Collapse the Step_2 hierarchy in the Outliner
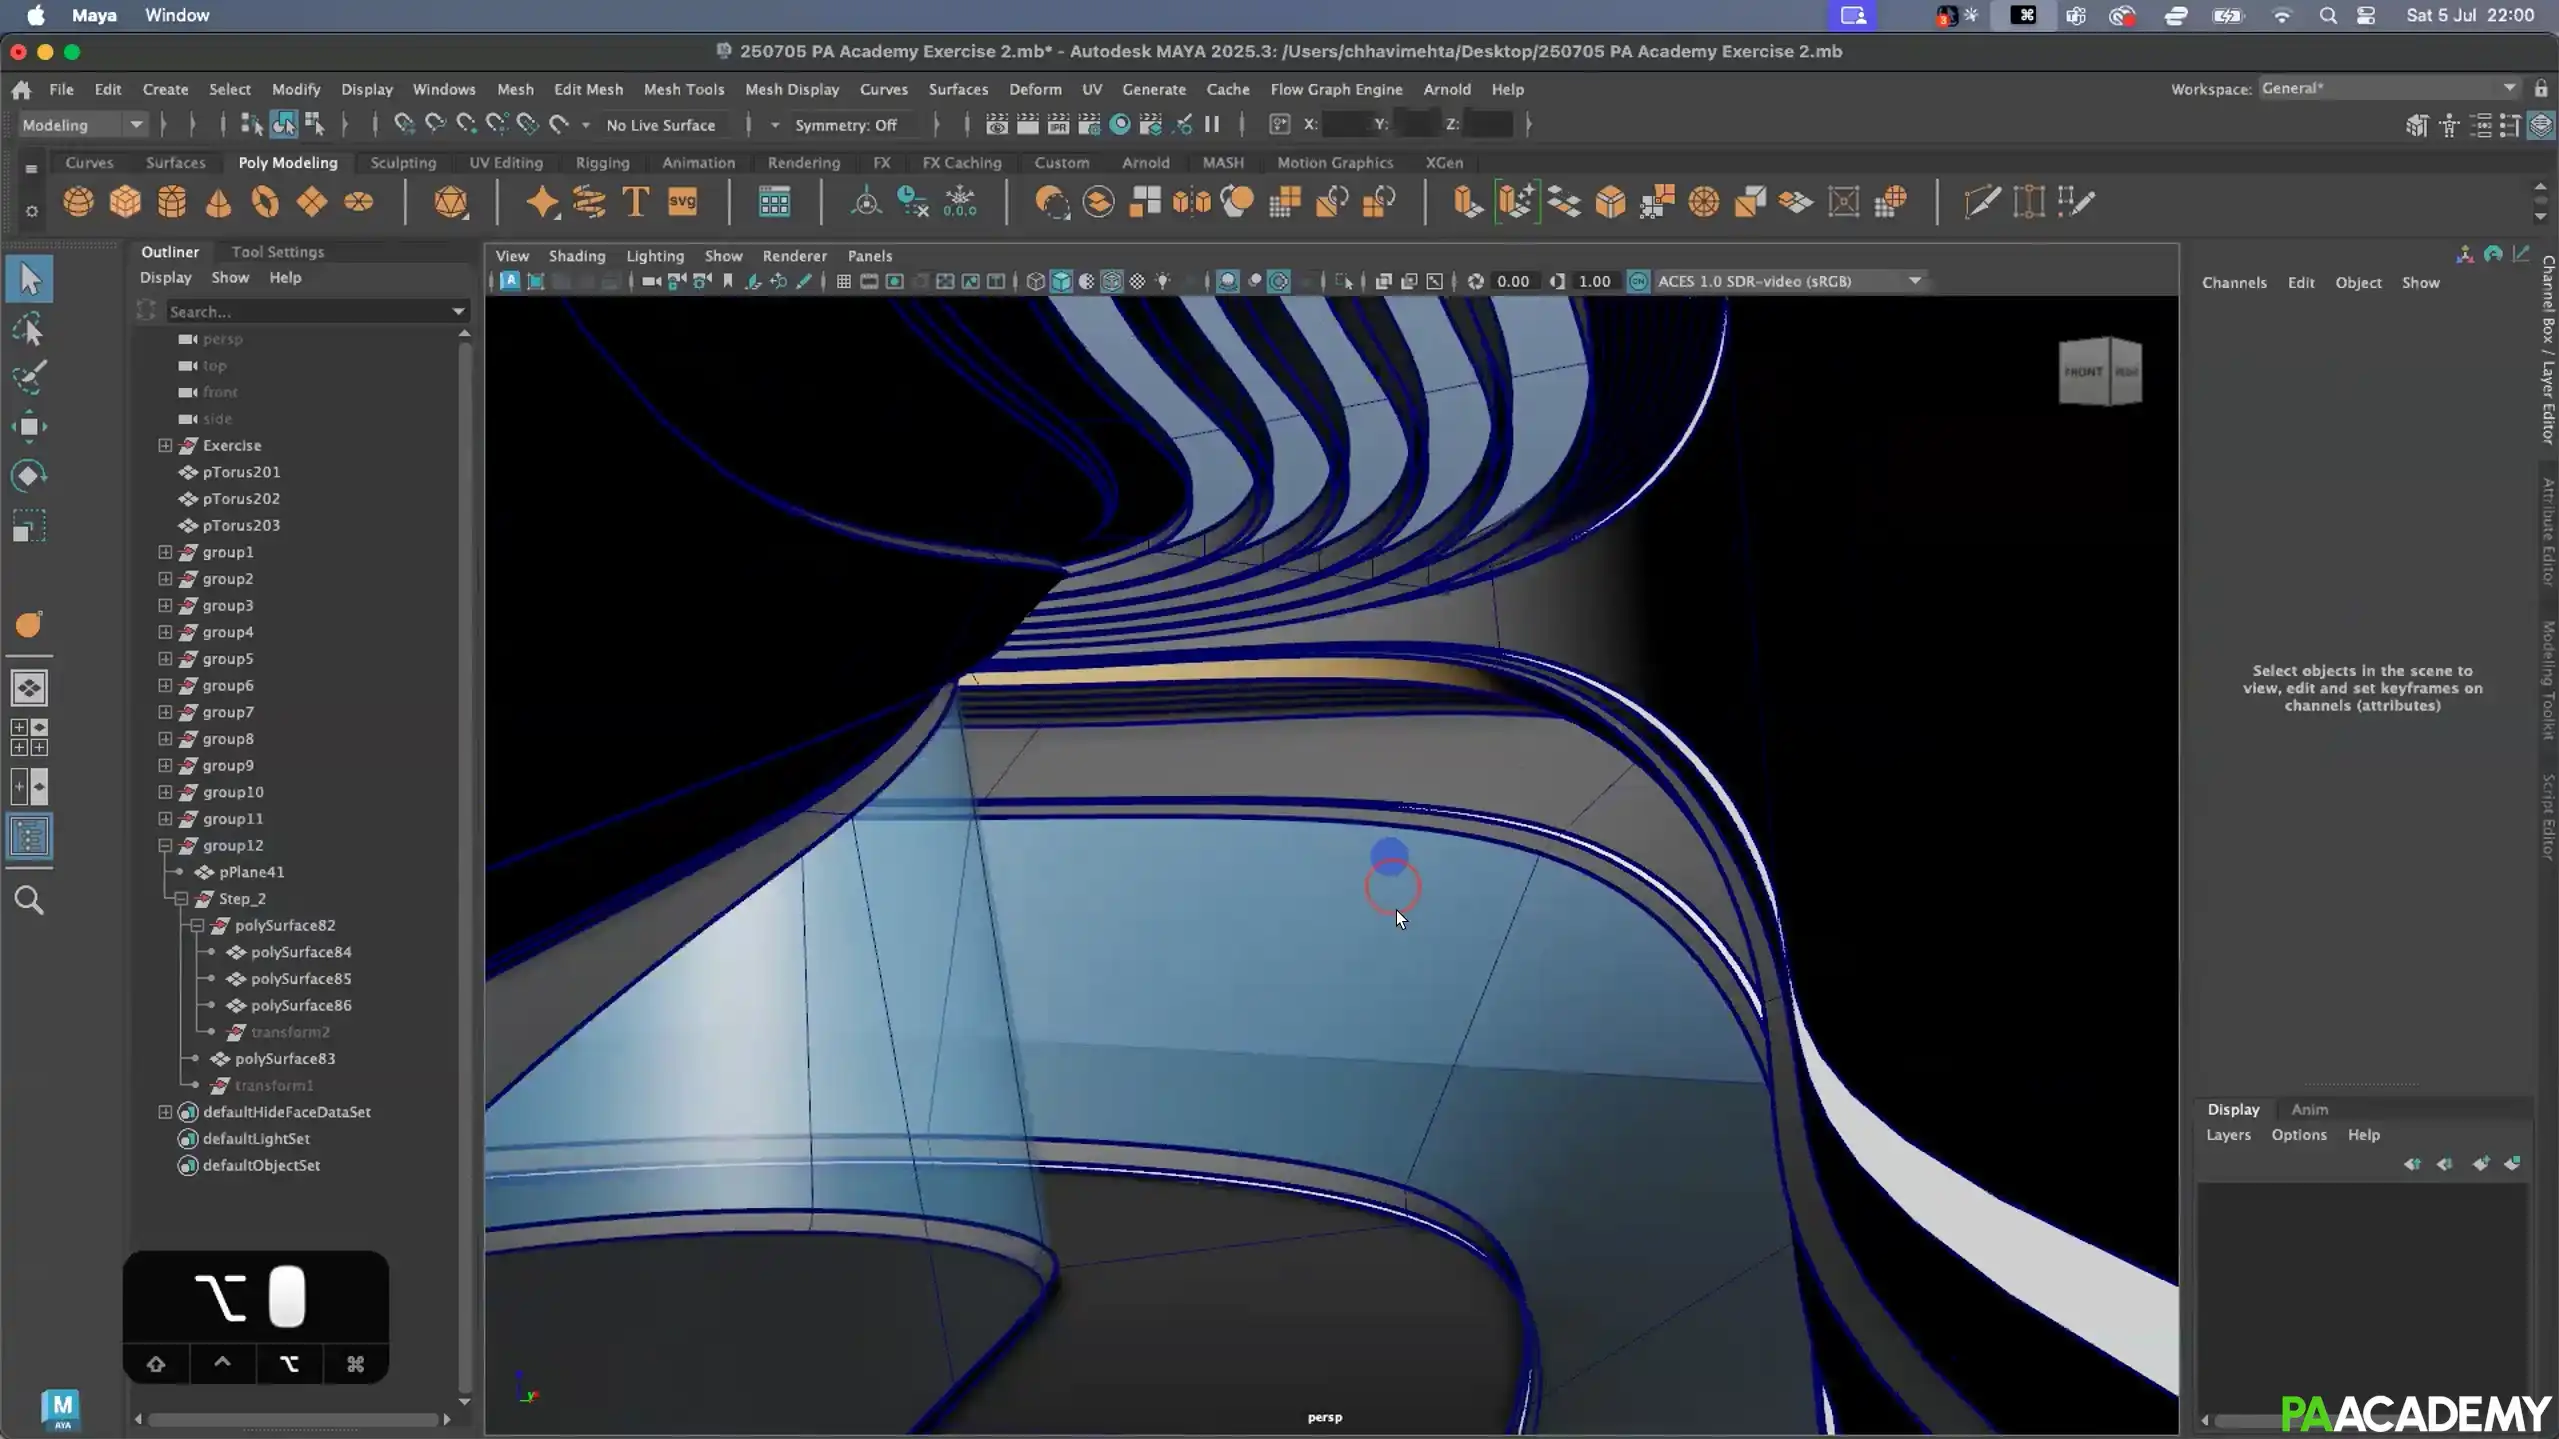This screenshot has height=1439, width=2559. [x=181, y=898]
